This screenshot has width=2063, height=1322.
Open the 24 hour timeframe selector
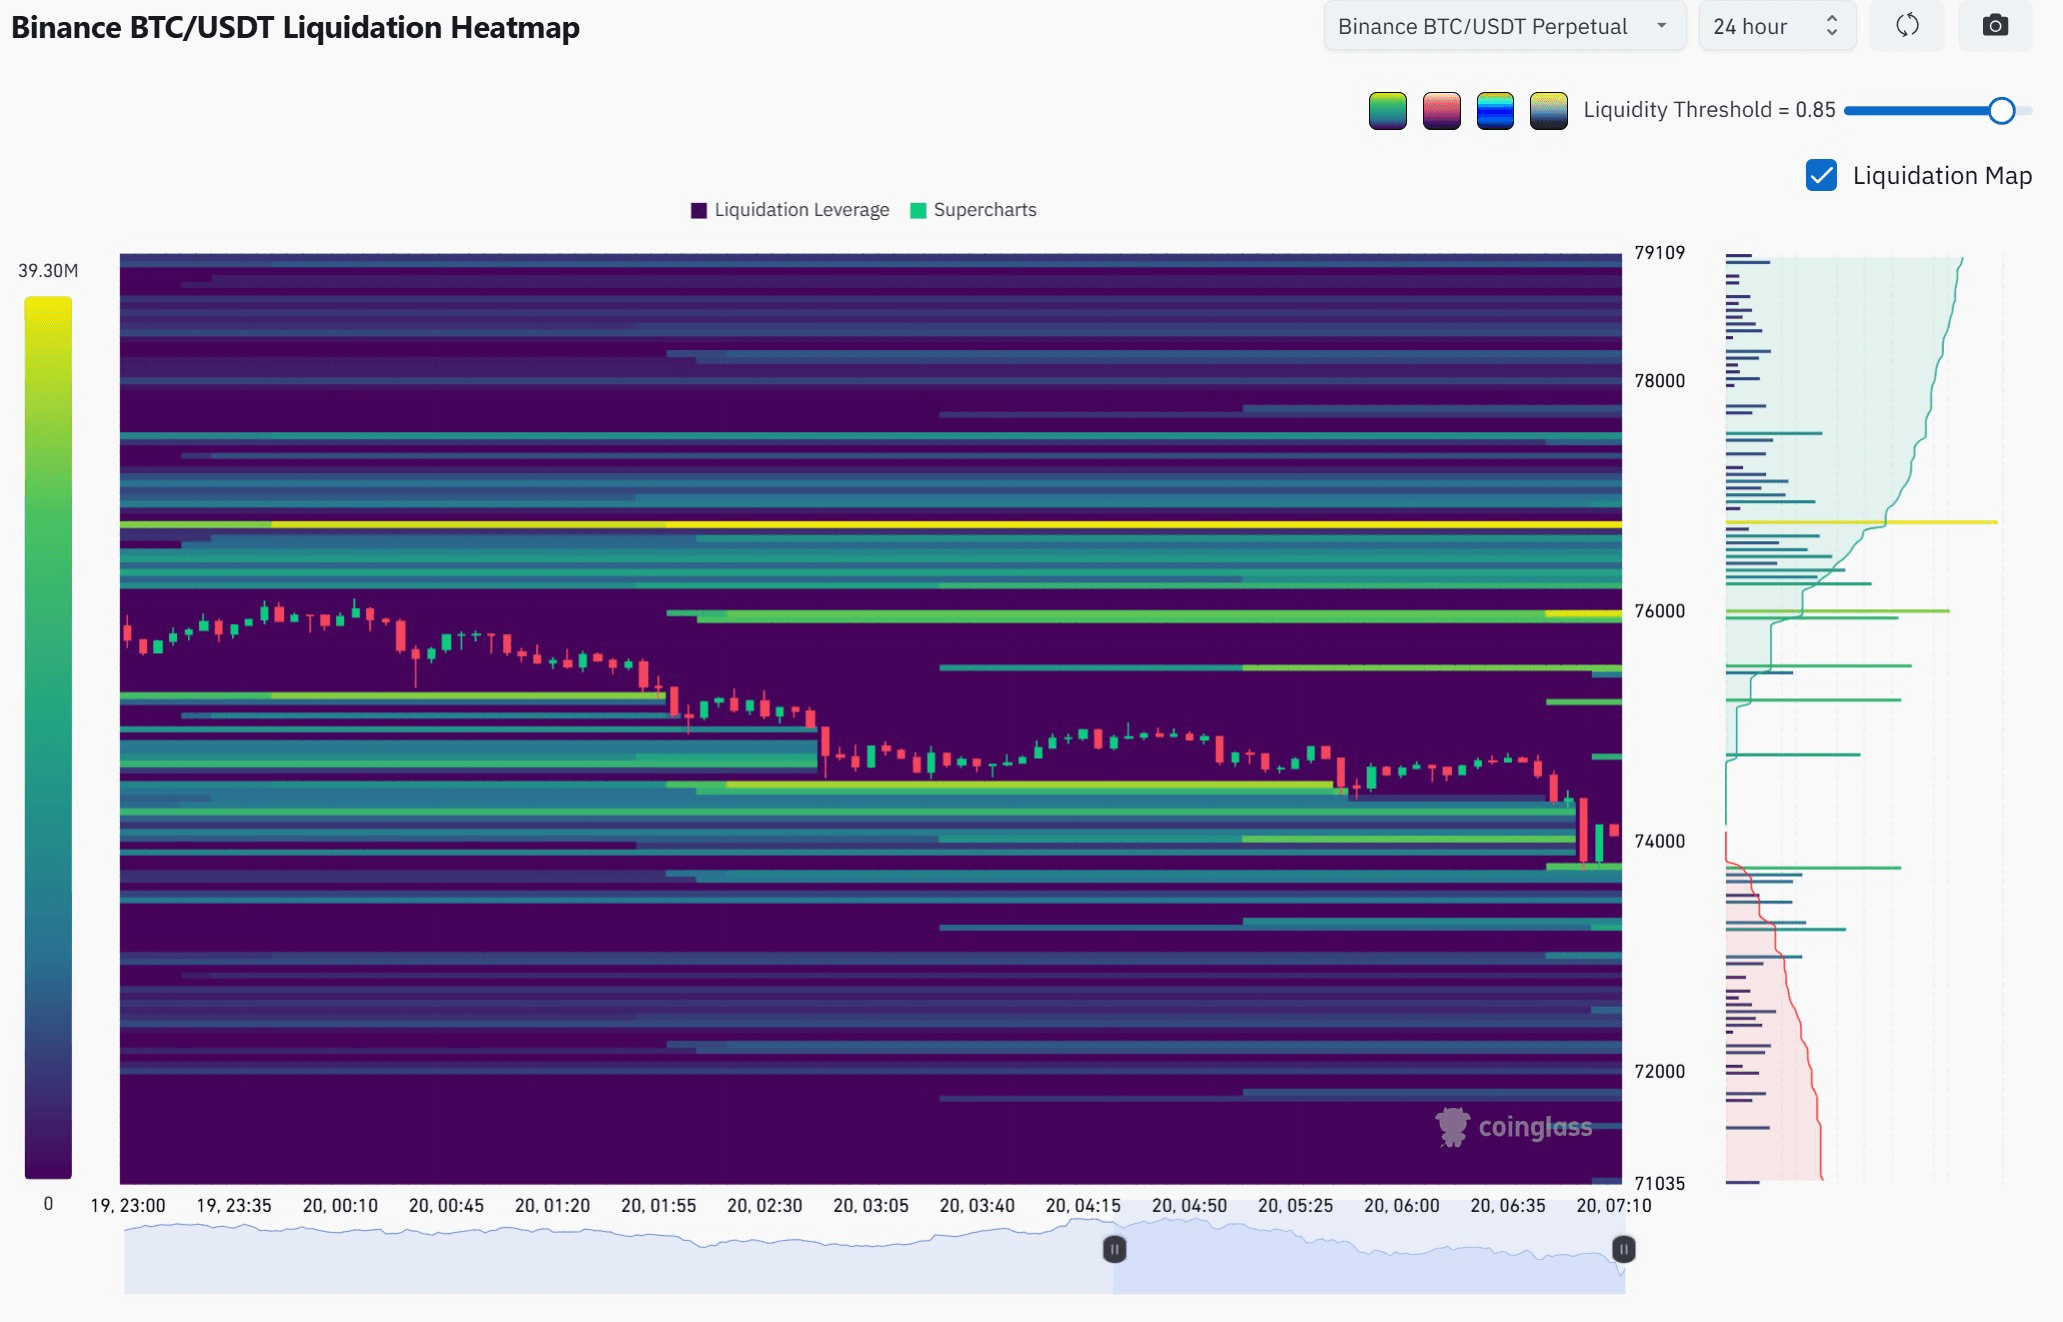coord(1776,27)
